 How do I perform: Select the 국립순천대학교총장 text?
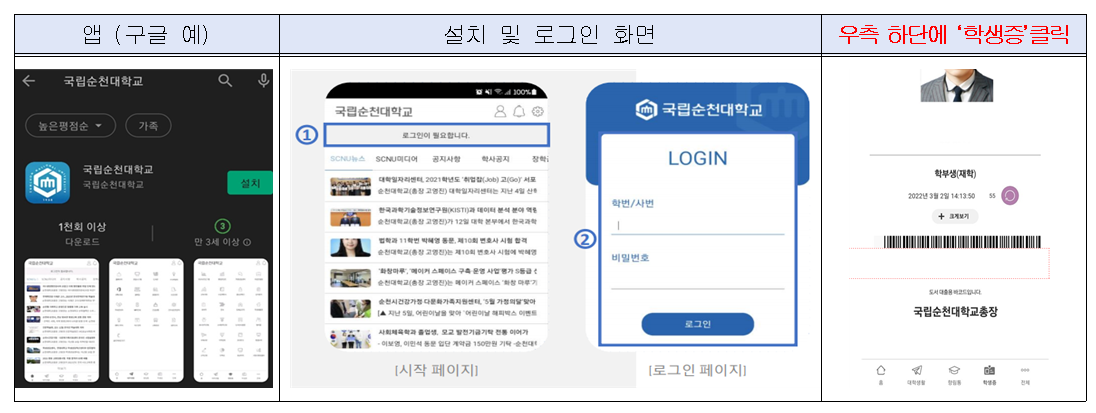pos(955,312)
